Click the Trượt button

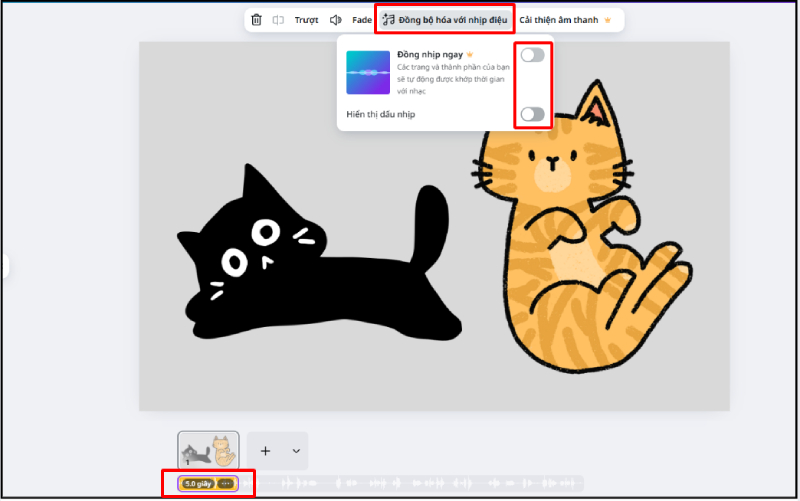click(306, 20)
